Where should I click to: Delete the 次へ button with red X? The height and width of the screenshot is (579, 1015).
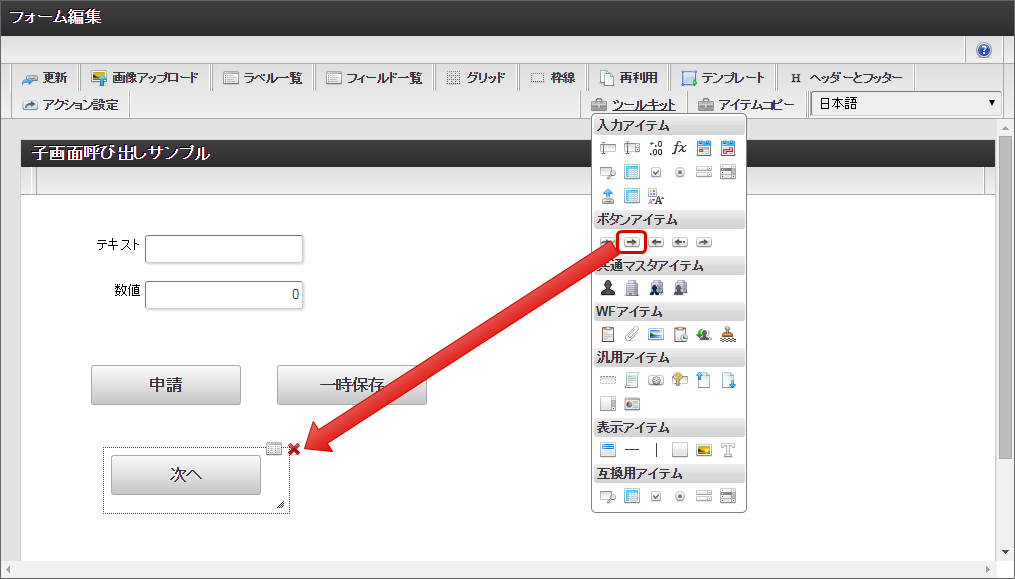[294, 449]
